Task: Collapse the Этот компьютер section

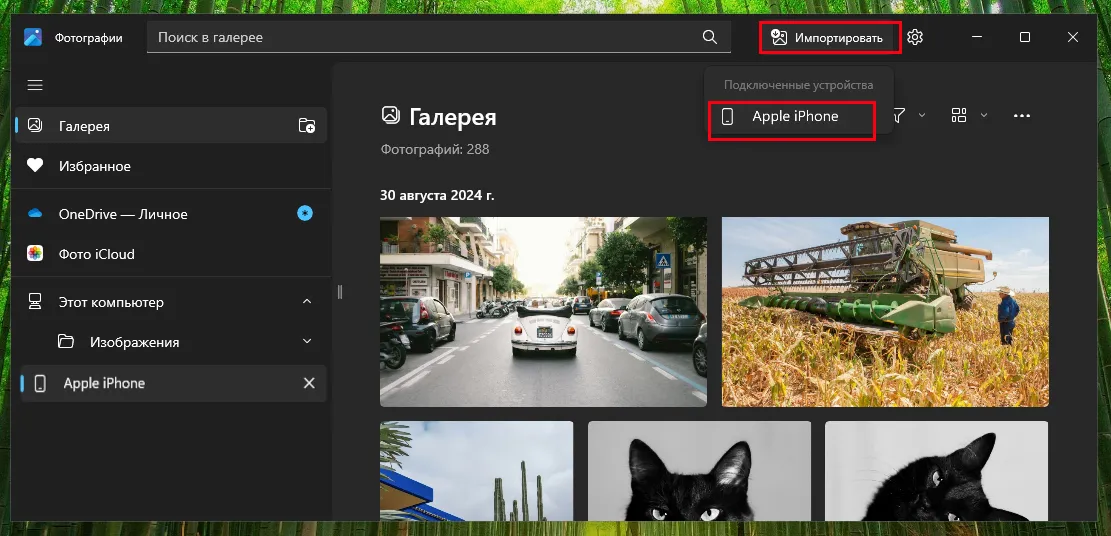Action: pyautogui.click(x=307, y=302)
